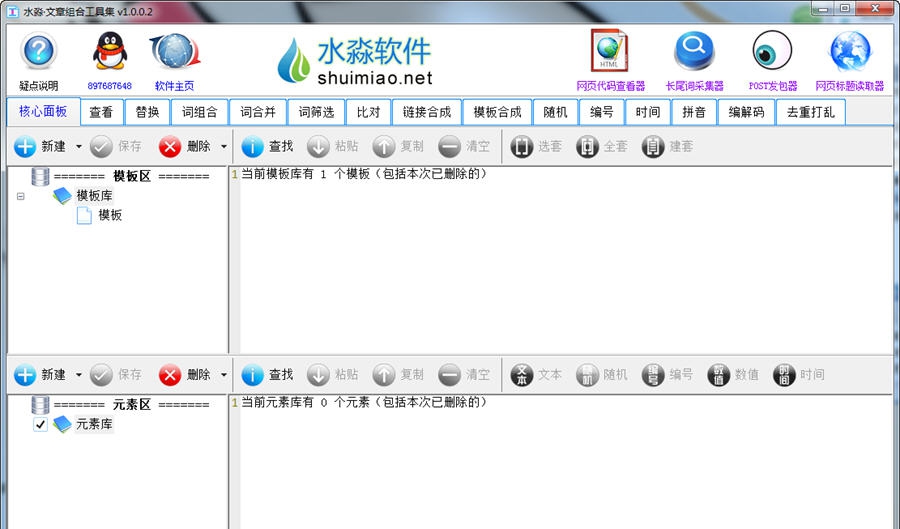Select the 模板库 tree item
This screenshot has height=529, width=900.
coord(94,196)
